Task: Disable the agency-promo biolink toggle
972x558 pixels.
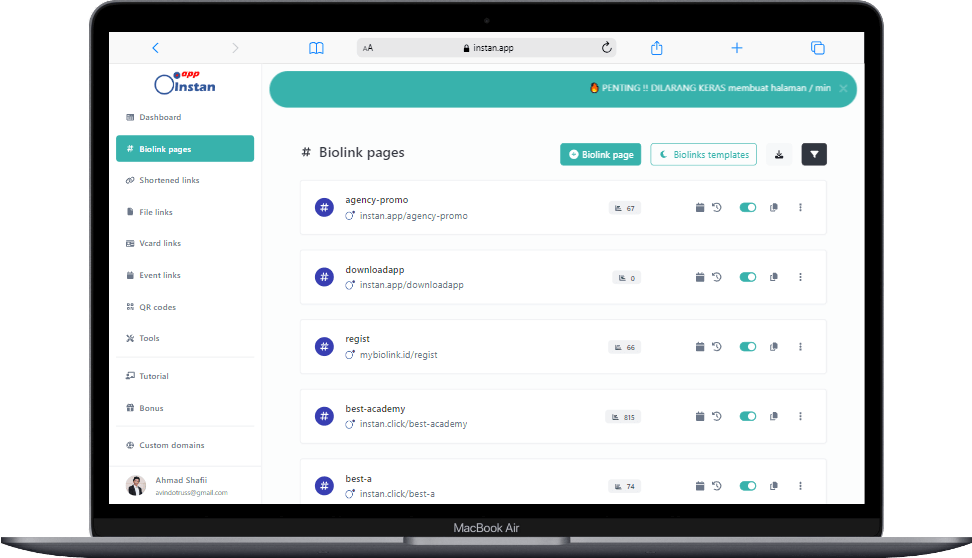Action: [x=747, y=208]
